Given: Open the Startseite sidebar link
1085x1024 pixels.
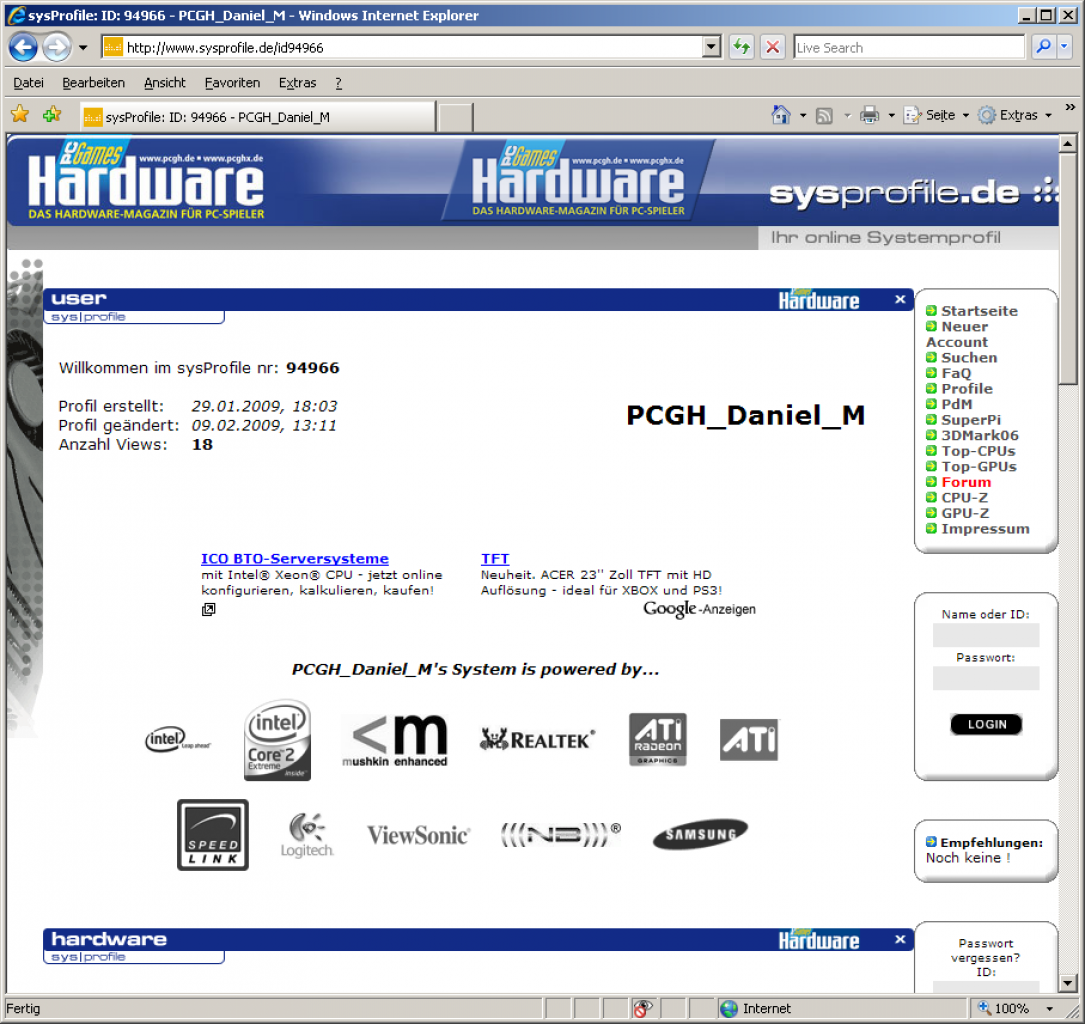Looking at the screenshot, I should coord(978,311).
